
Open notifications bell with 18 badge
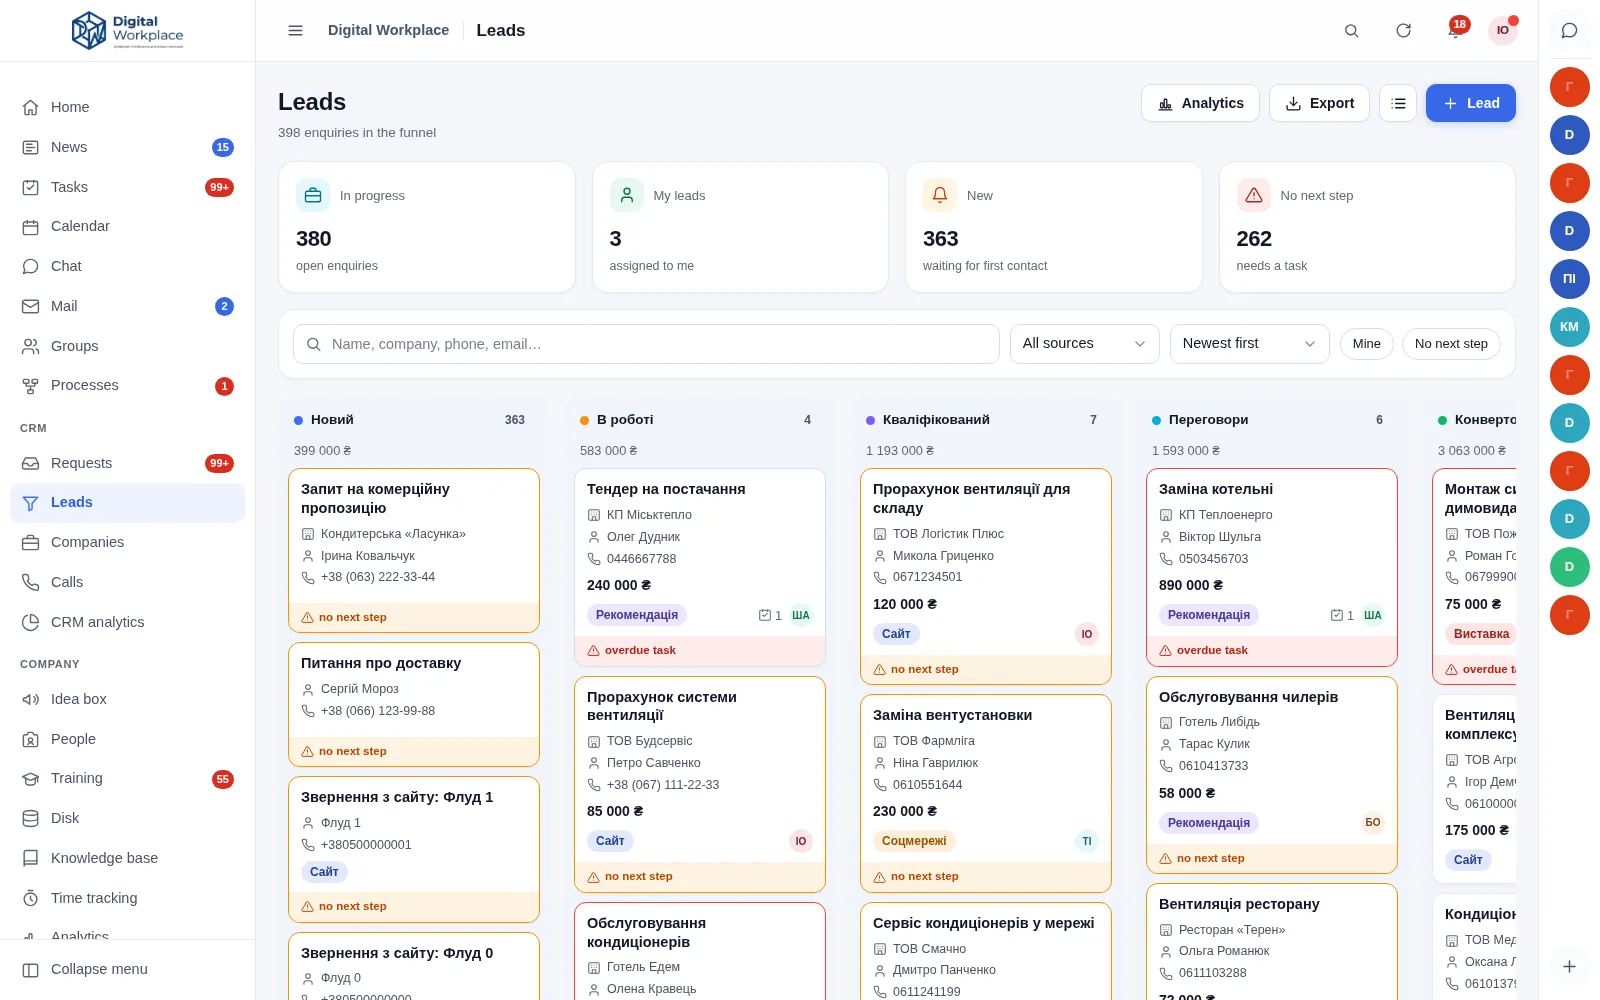[x=1455, y=29]
